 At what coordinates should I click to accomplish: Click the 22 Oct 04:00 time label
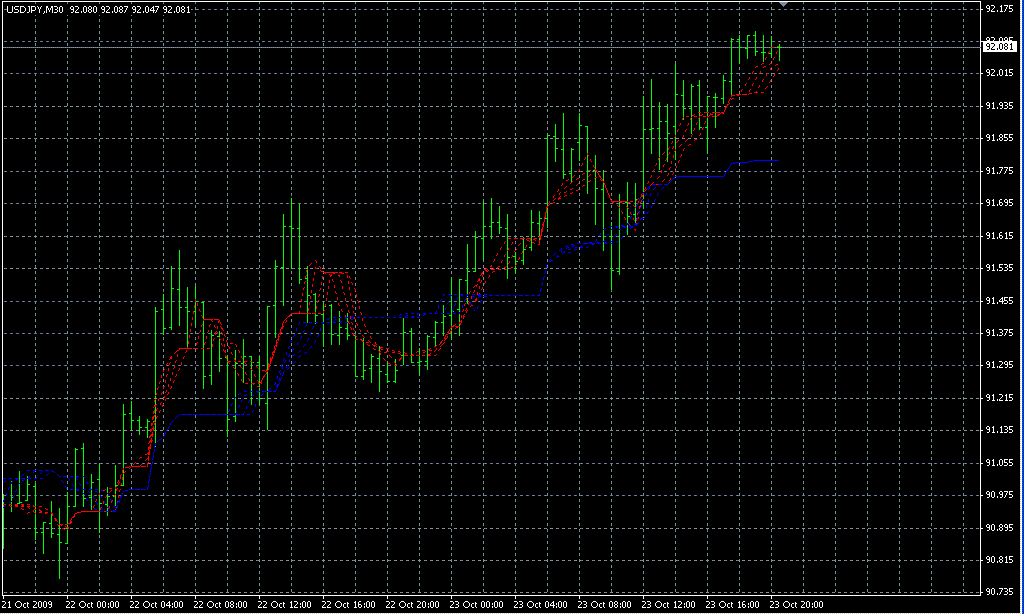157,605
